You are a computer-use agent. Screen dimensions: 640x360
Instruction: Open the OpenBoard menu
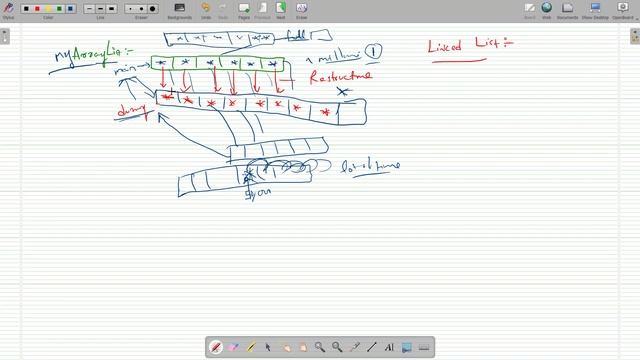623,11
